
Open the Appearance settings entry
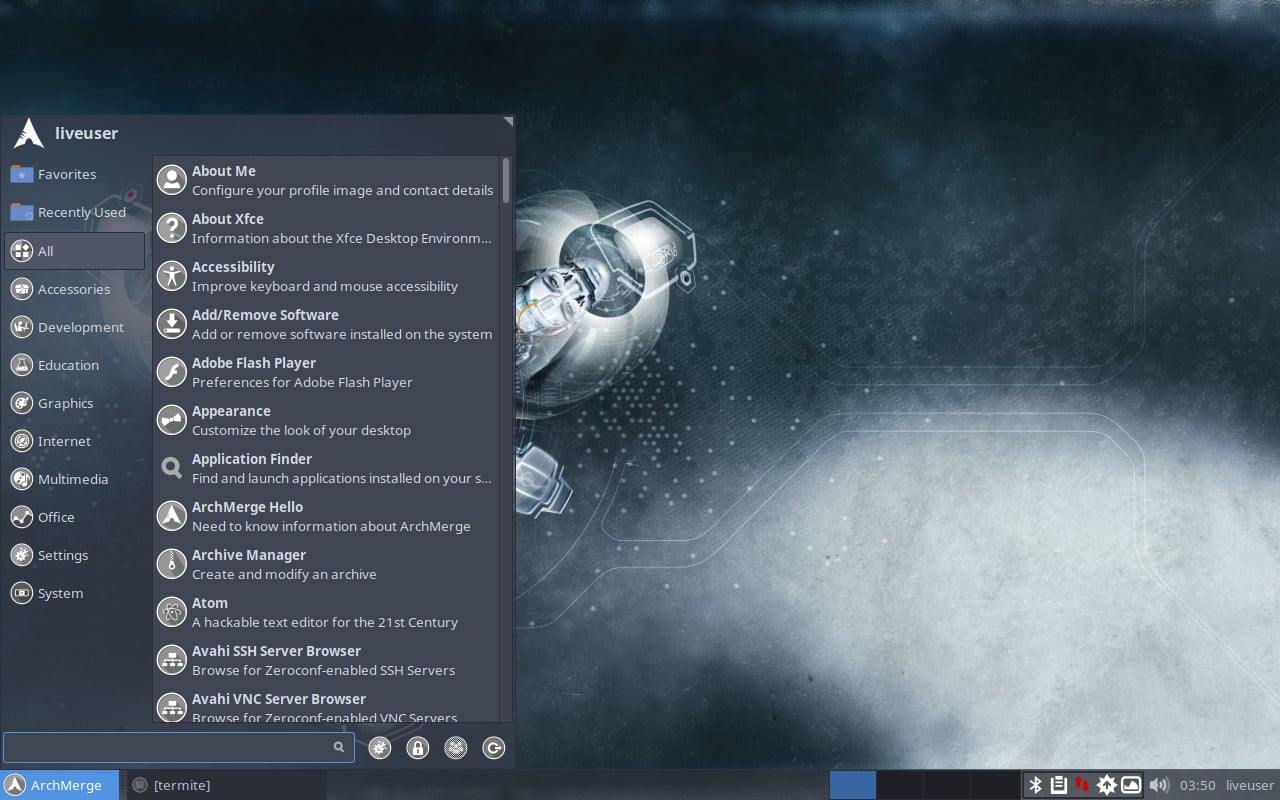tap(326, 420)
